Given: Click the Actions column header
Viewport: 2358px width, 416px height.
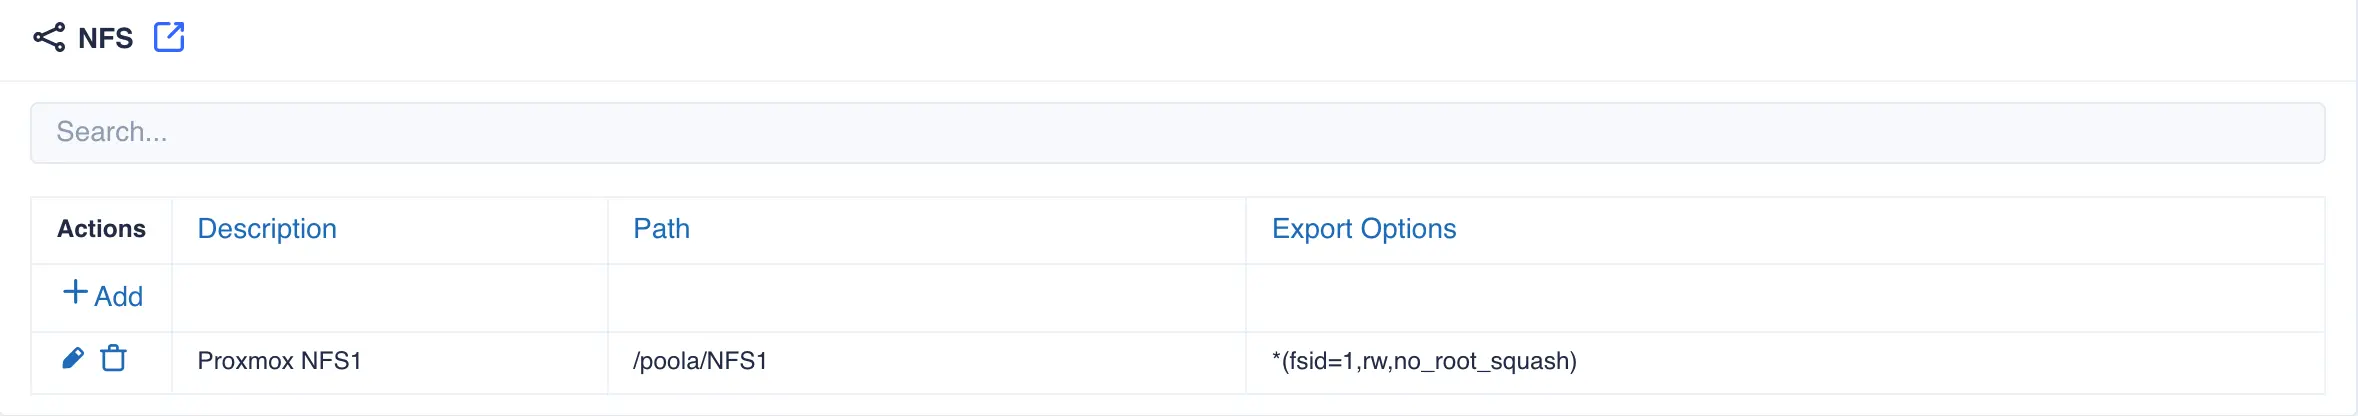Looking at the screenshot, I should coord(101,229).
